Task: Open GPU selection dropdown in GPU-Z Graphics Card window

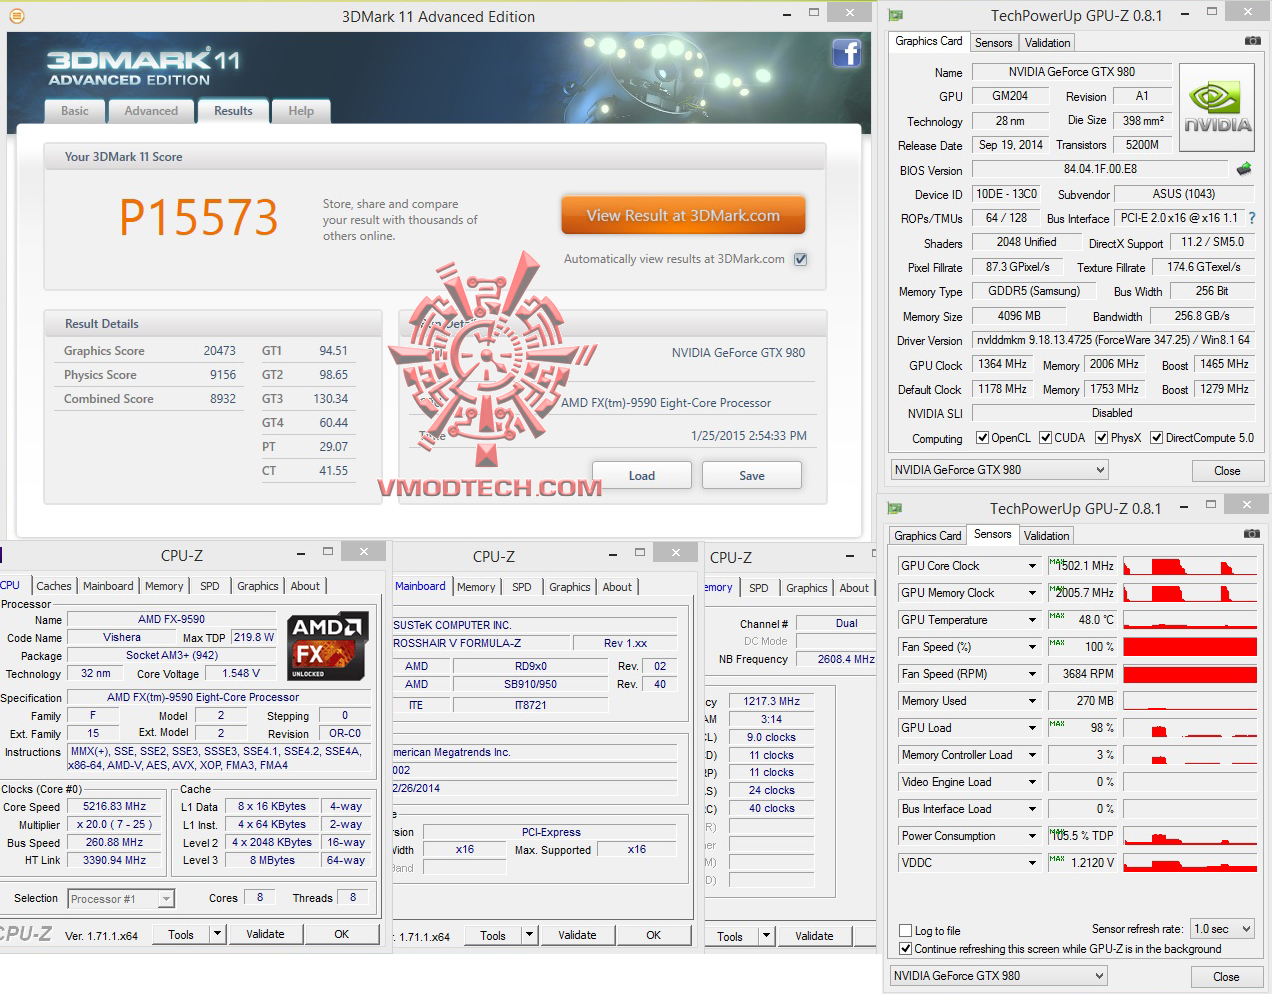Action: coord(1000,470)
